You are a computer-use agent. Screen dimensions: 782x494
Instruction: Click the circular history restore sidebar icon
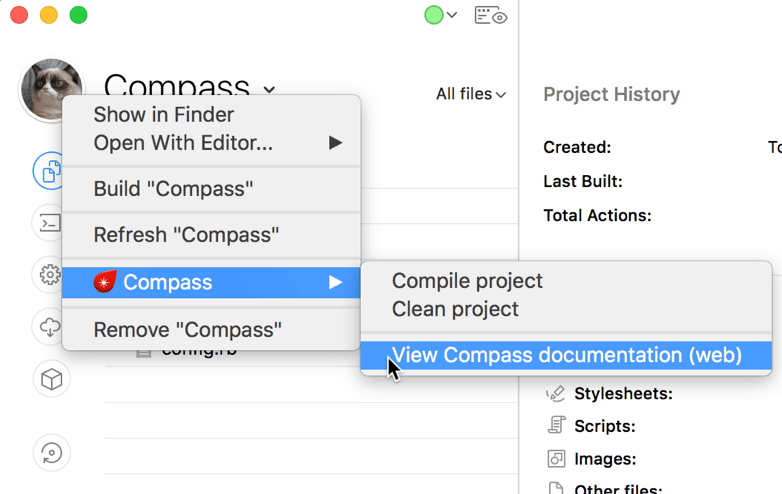pyautogui.click(x=51, y=453)
